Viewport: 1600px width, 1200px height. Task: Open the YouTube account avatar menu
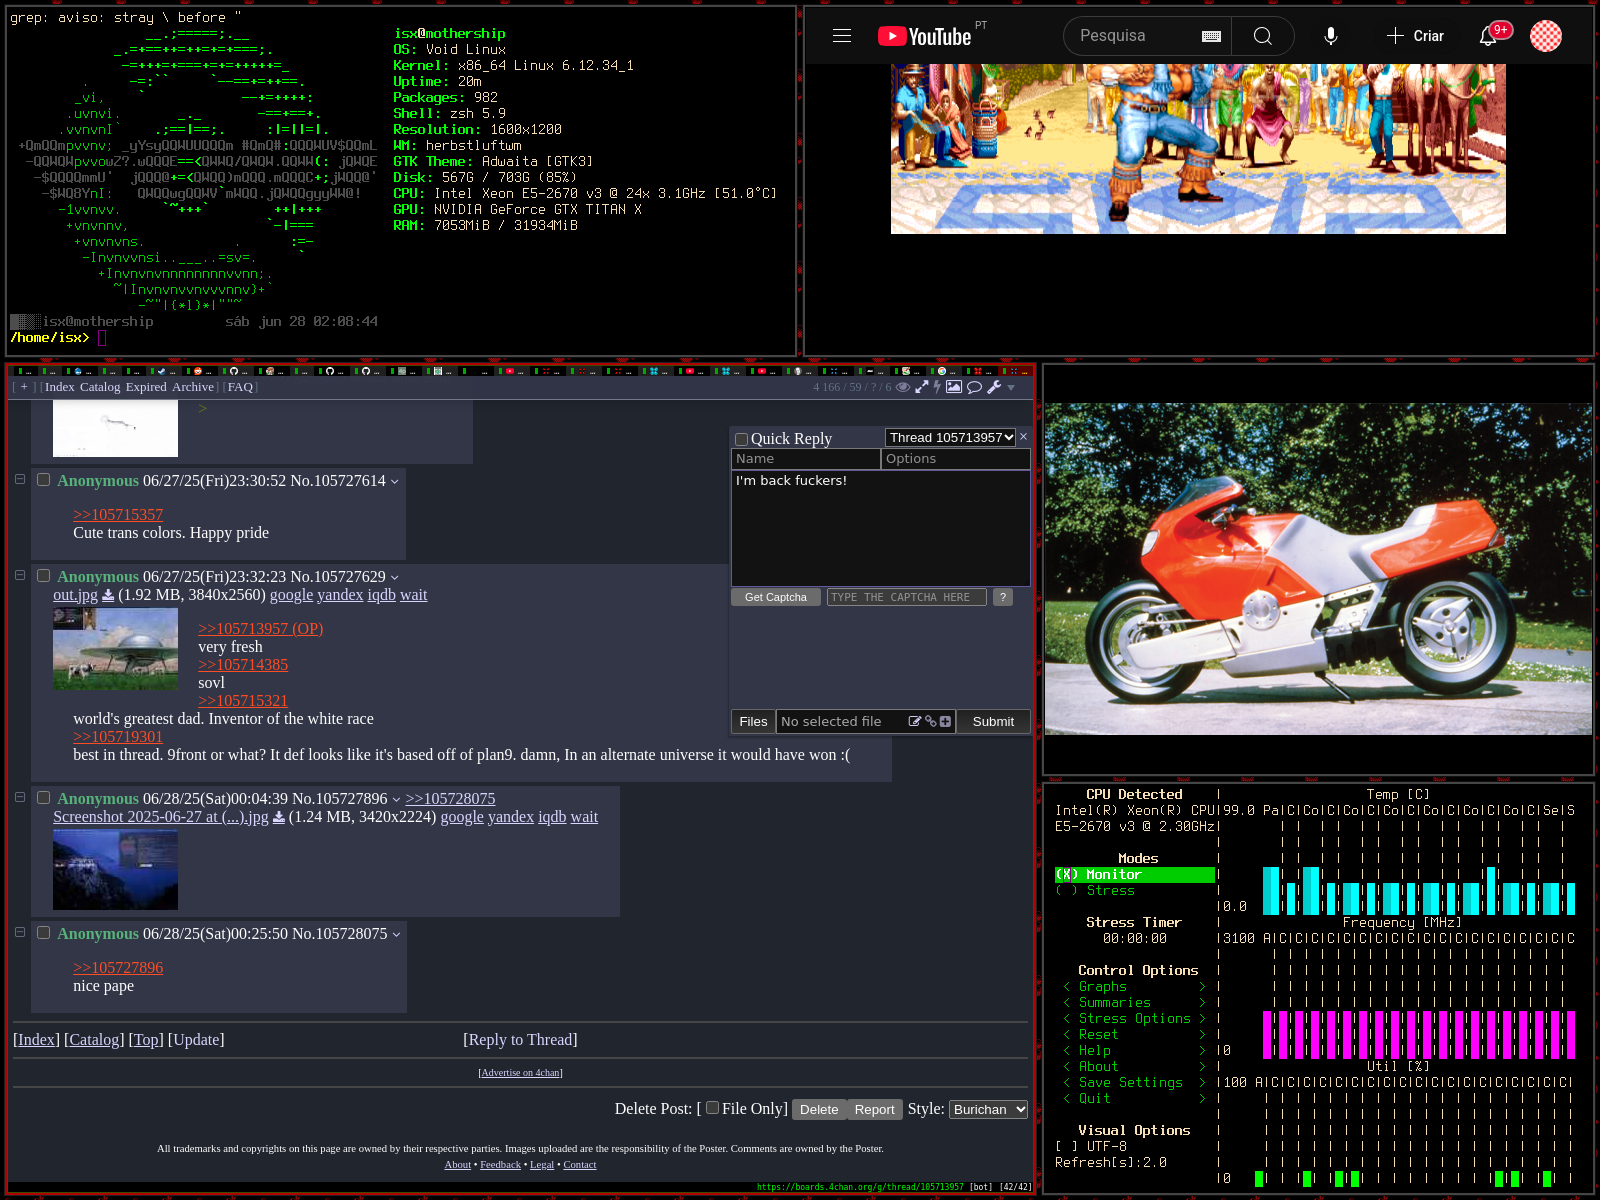tap(1546, 36)
